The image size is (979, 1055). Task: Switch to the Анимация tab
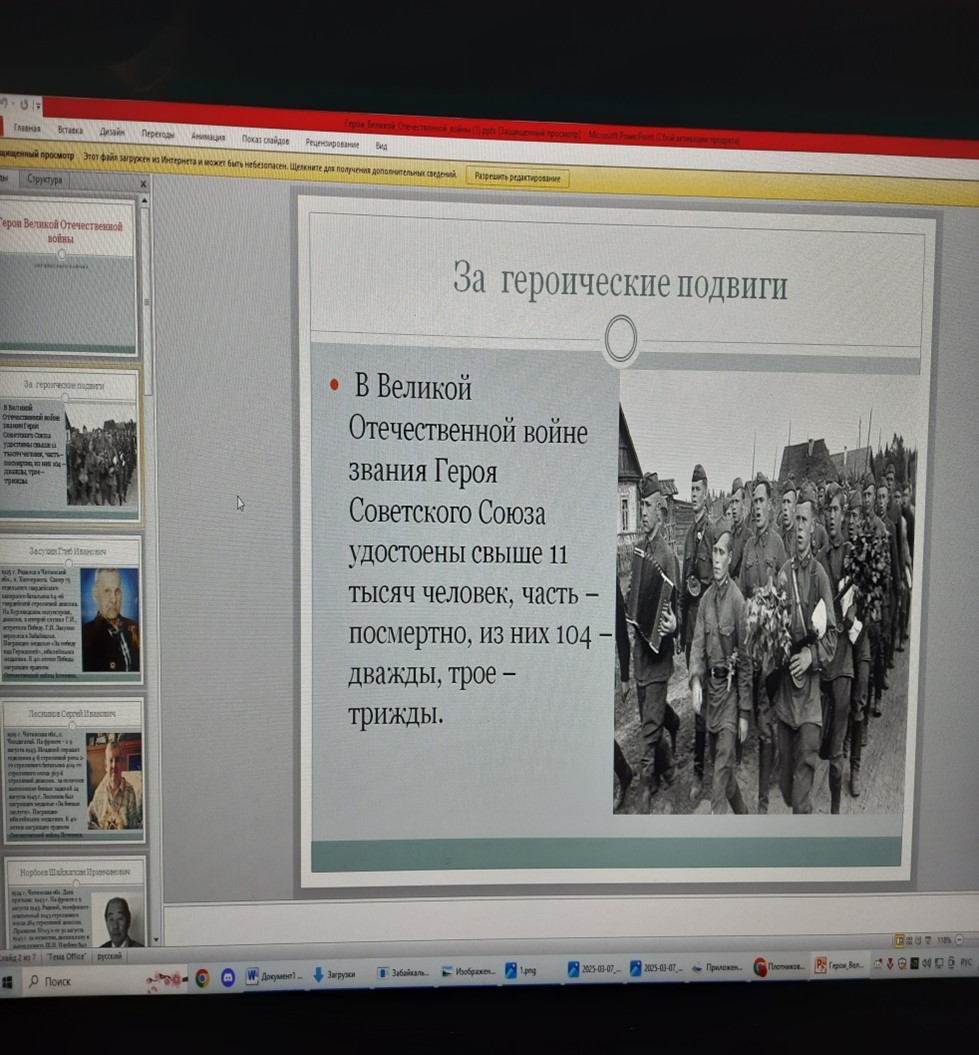click(208, 137)
